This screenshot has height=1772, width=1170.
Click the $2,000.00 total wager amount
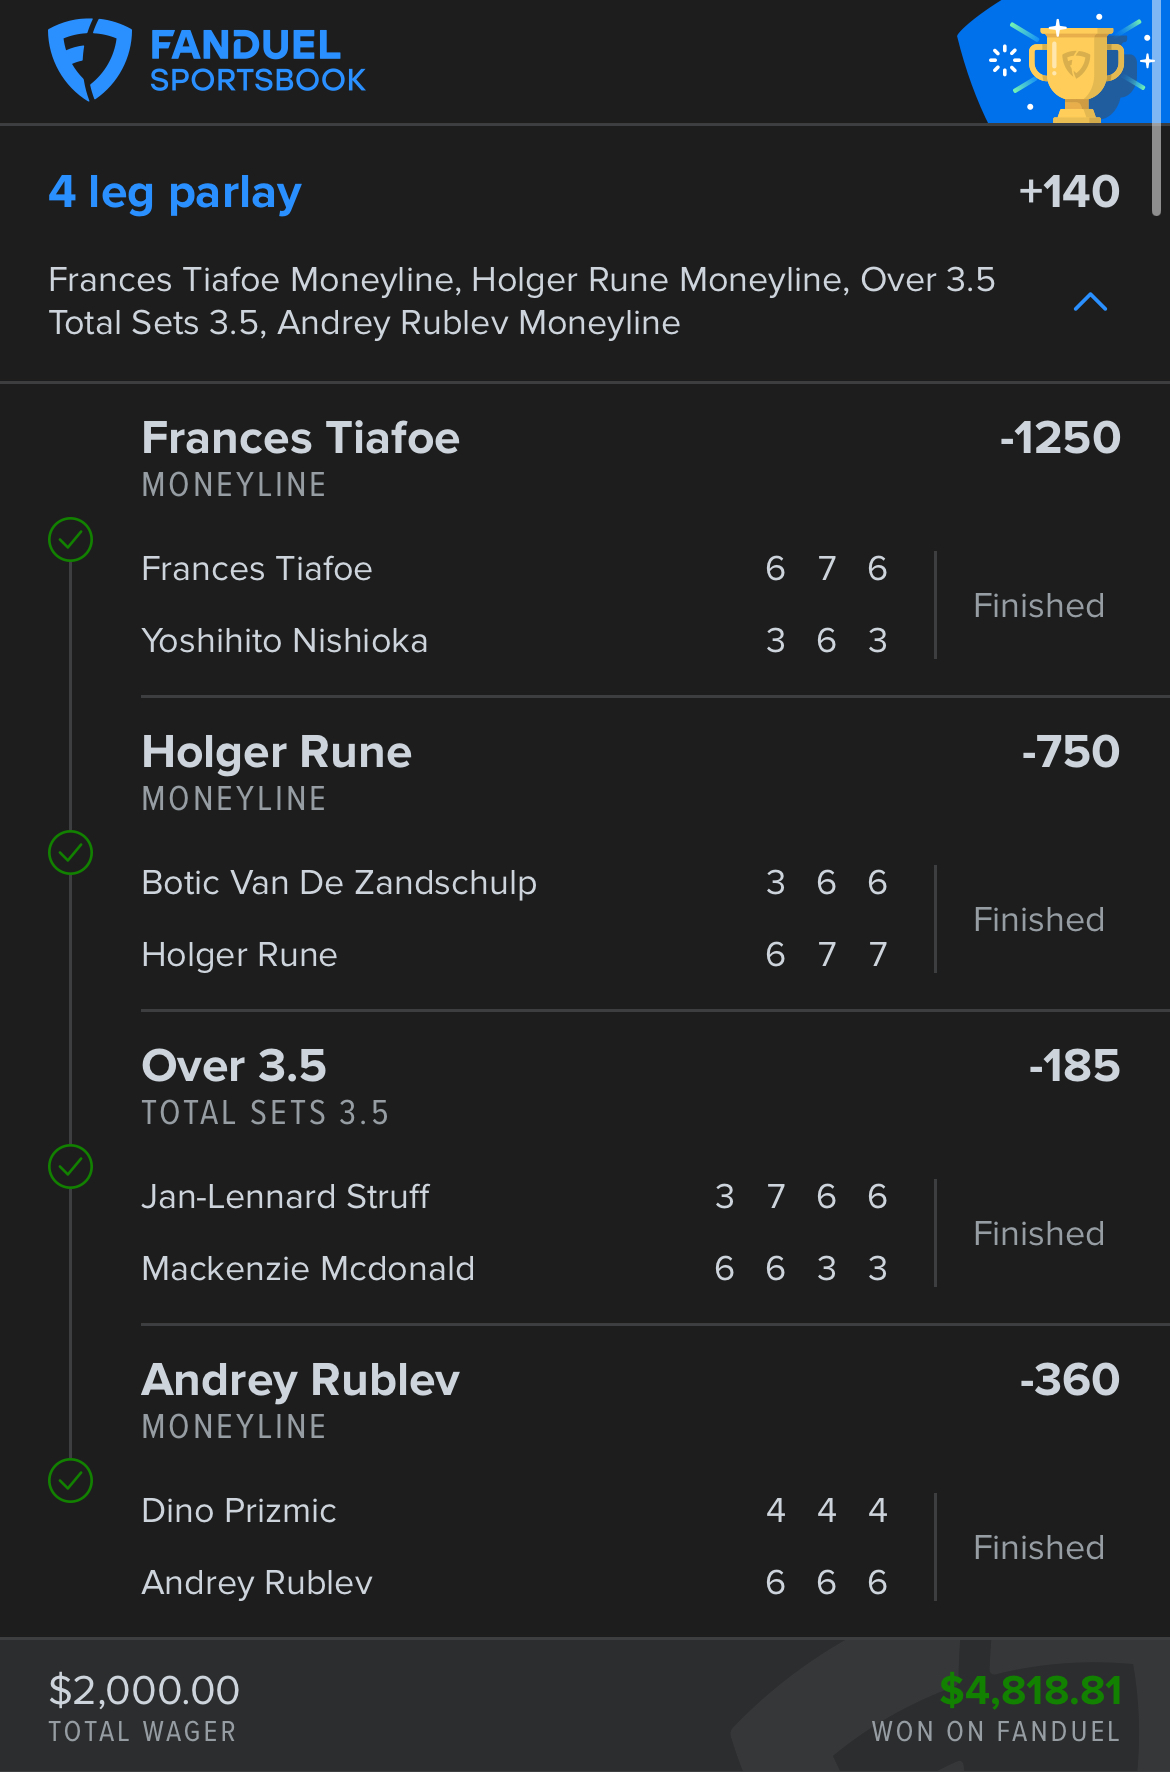[x=144, y=1691]
